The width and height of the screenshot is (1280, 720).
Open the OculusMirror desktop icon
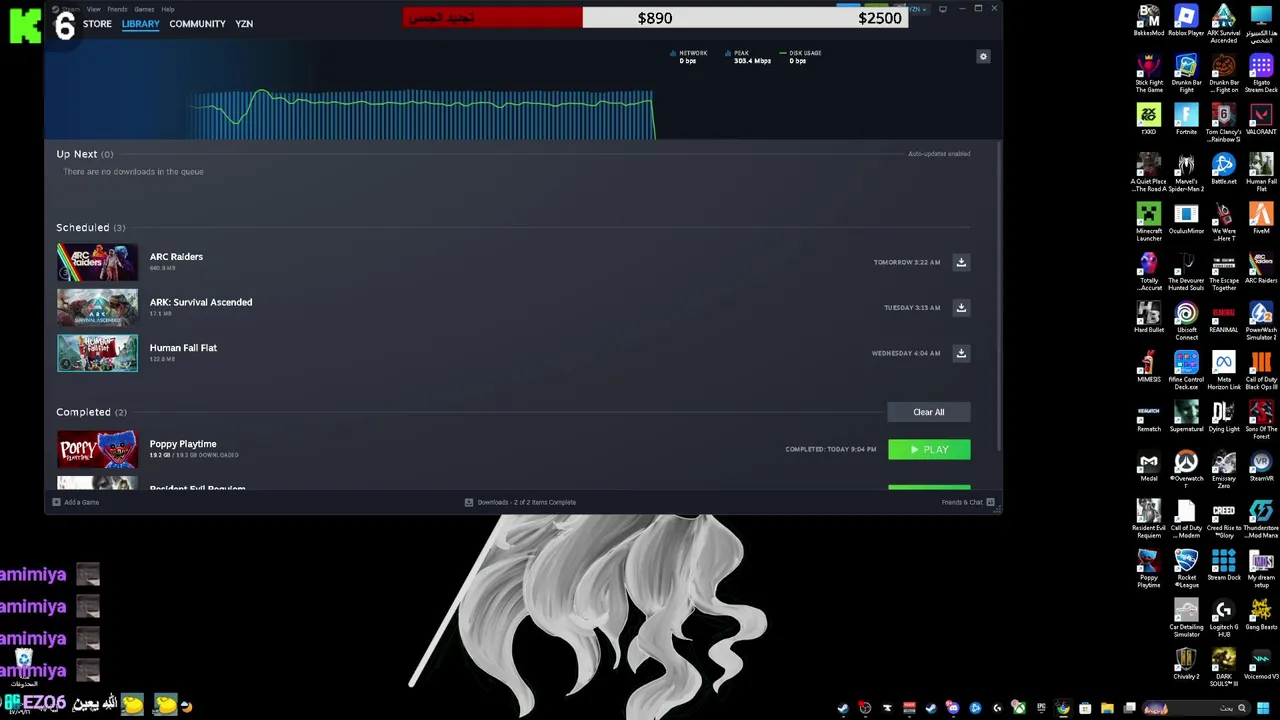pyautogui.click(x=1186, y=219)
